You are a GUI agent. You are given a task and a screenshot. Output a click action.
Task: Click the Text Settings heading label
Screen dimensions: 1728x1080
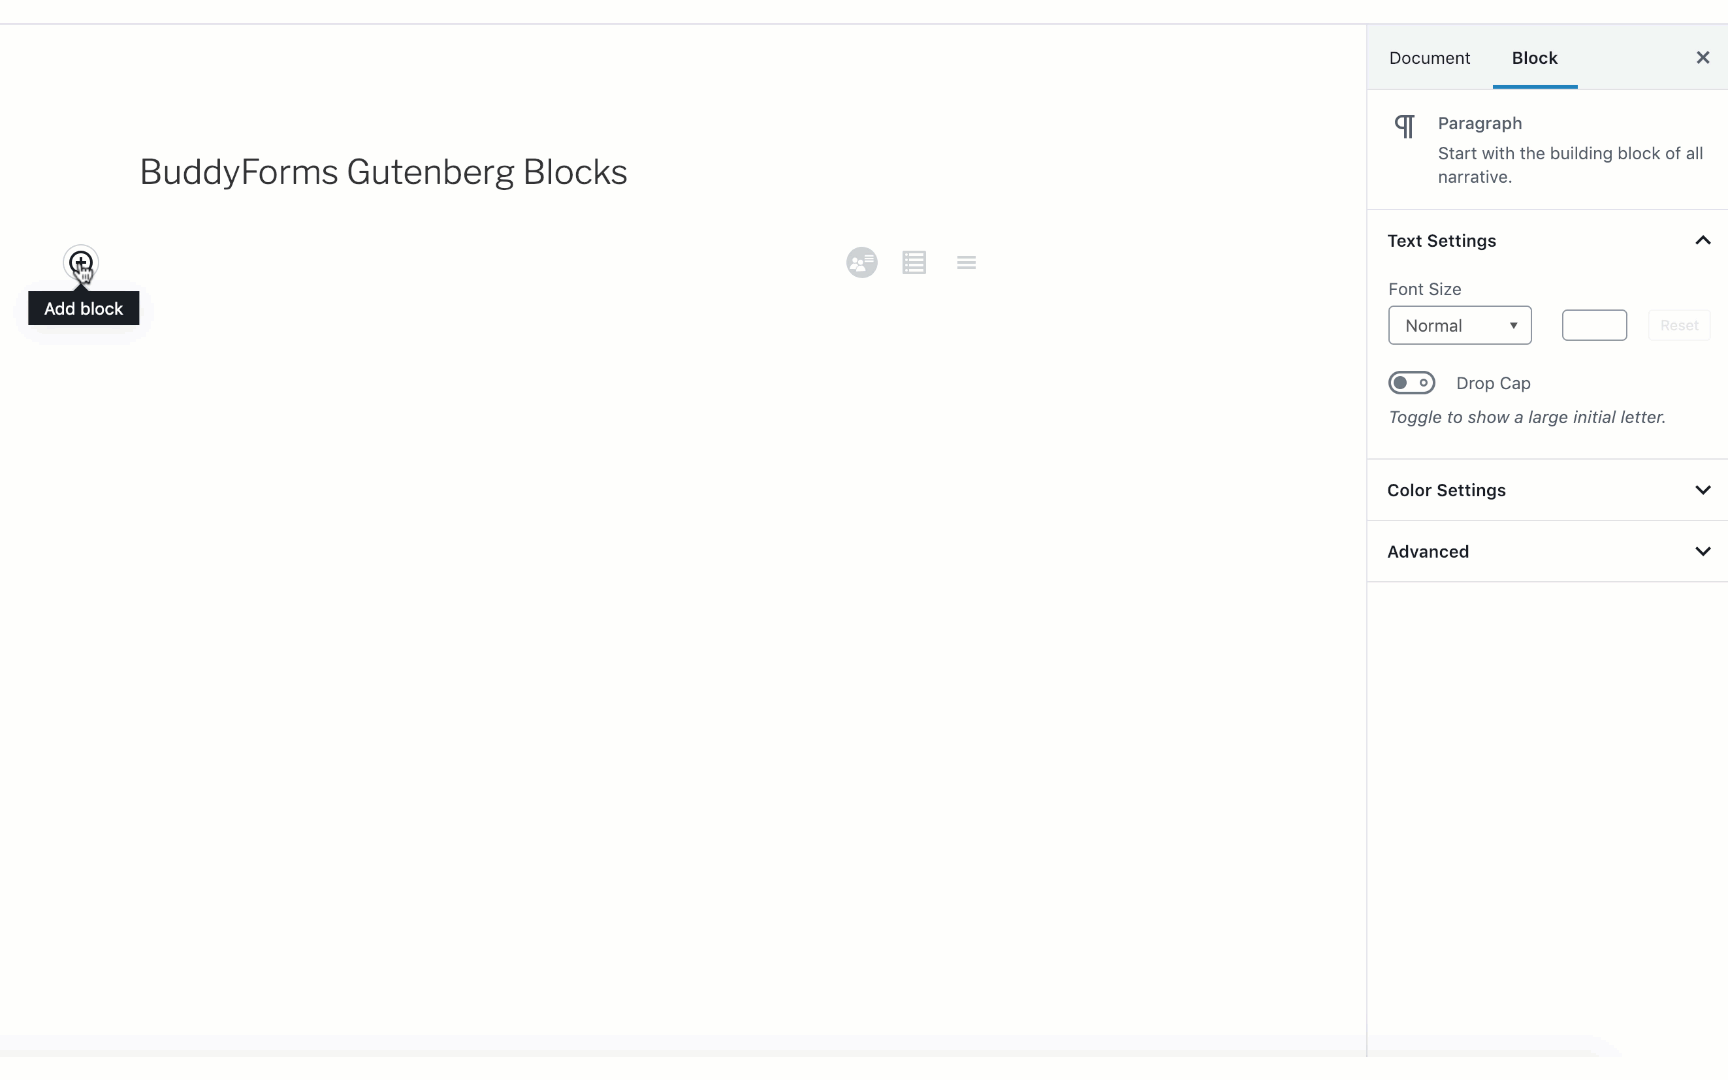(1441, 241)
